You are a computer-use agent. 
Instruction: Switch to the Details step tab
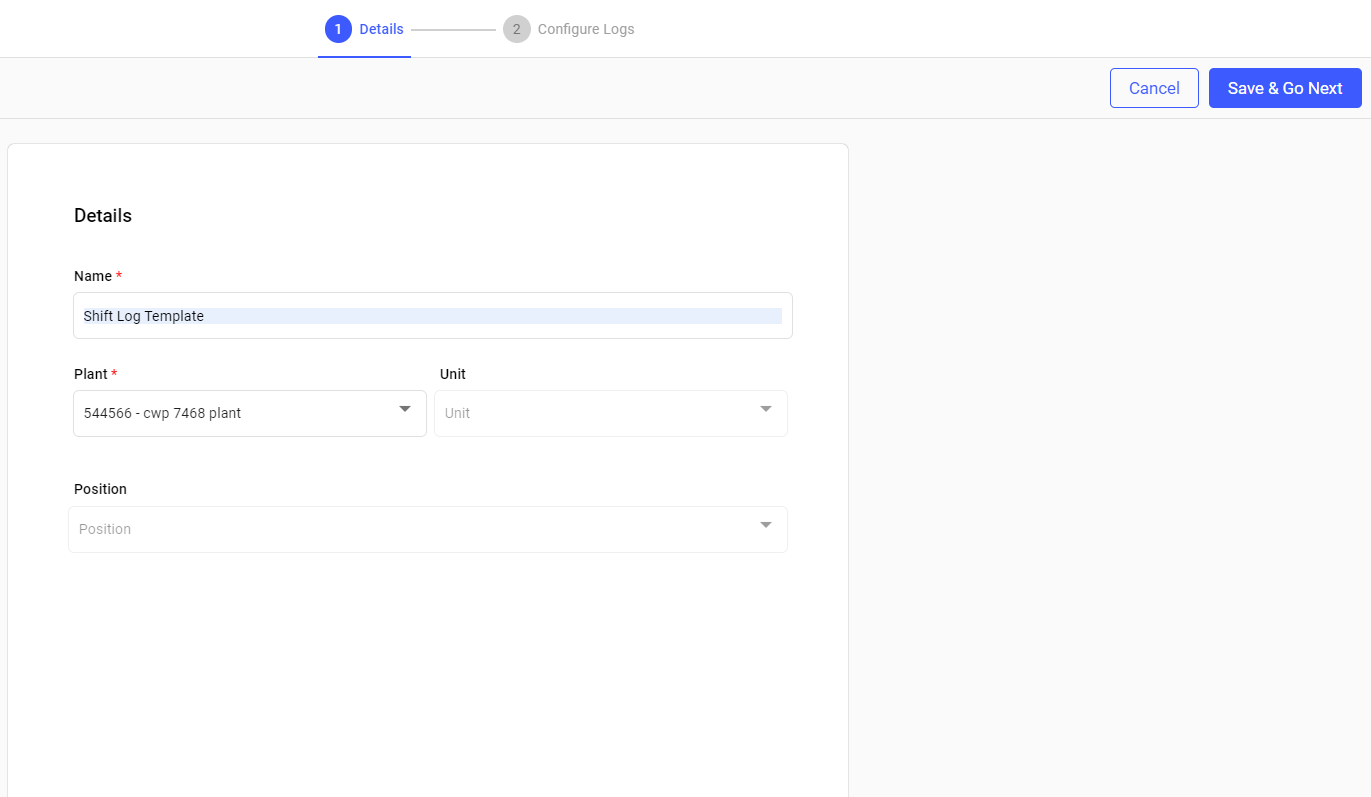pyautogui.click(x=381, y=29)
